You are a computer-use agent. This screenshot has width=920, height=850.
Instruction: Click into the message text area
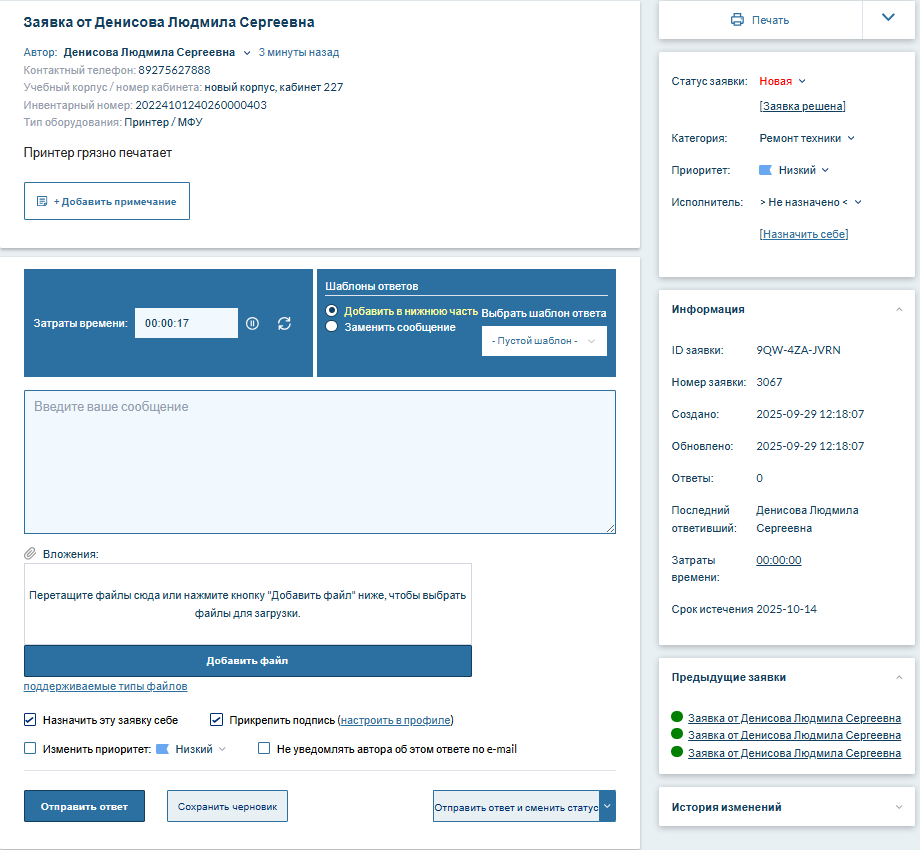tap(320, 462)
